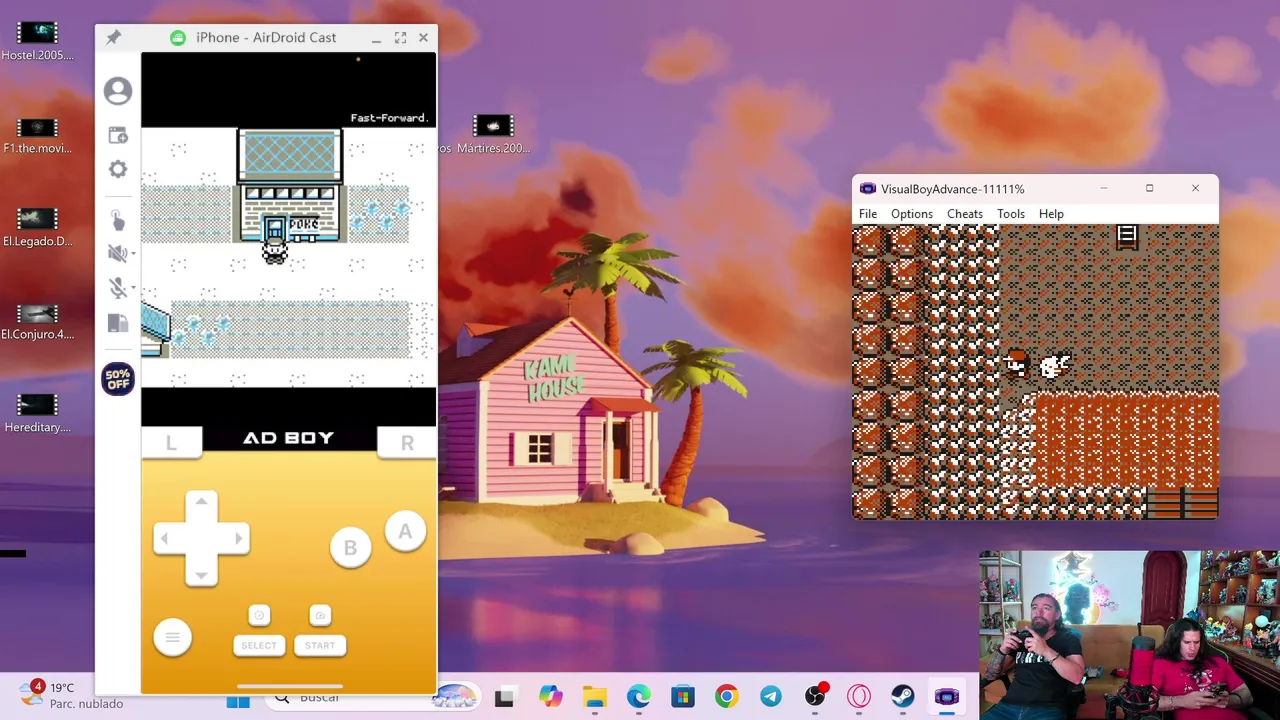The image size is (1280, 720).
Task: Tap the A button on emulator controller
Action: coord(405,531)
